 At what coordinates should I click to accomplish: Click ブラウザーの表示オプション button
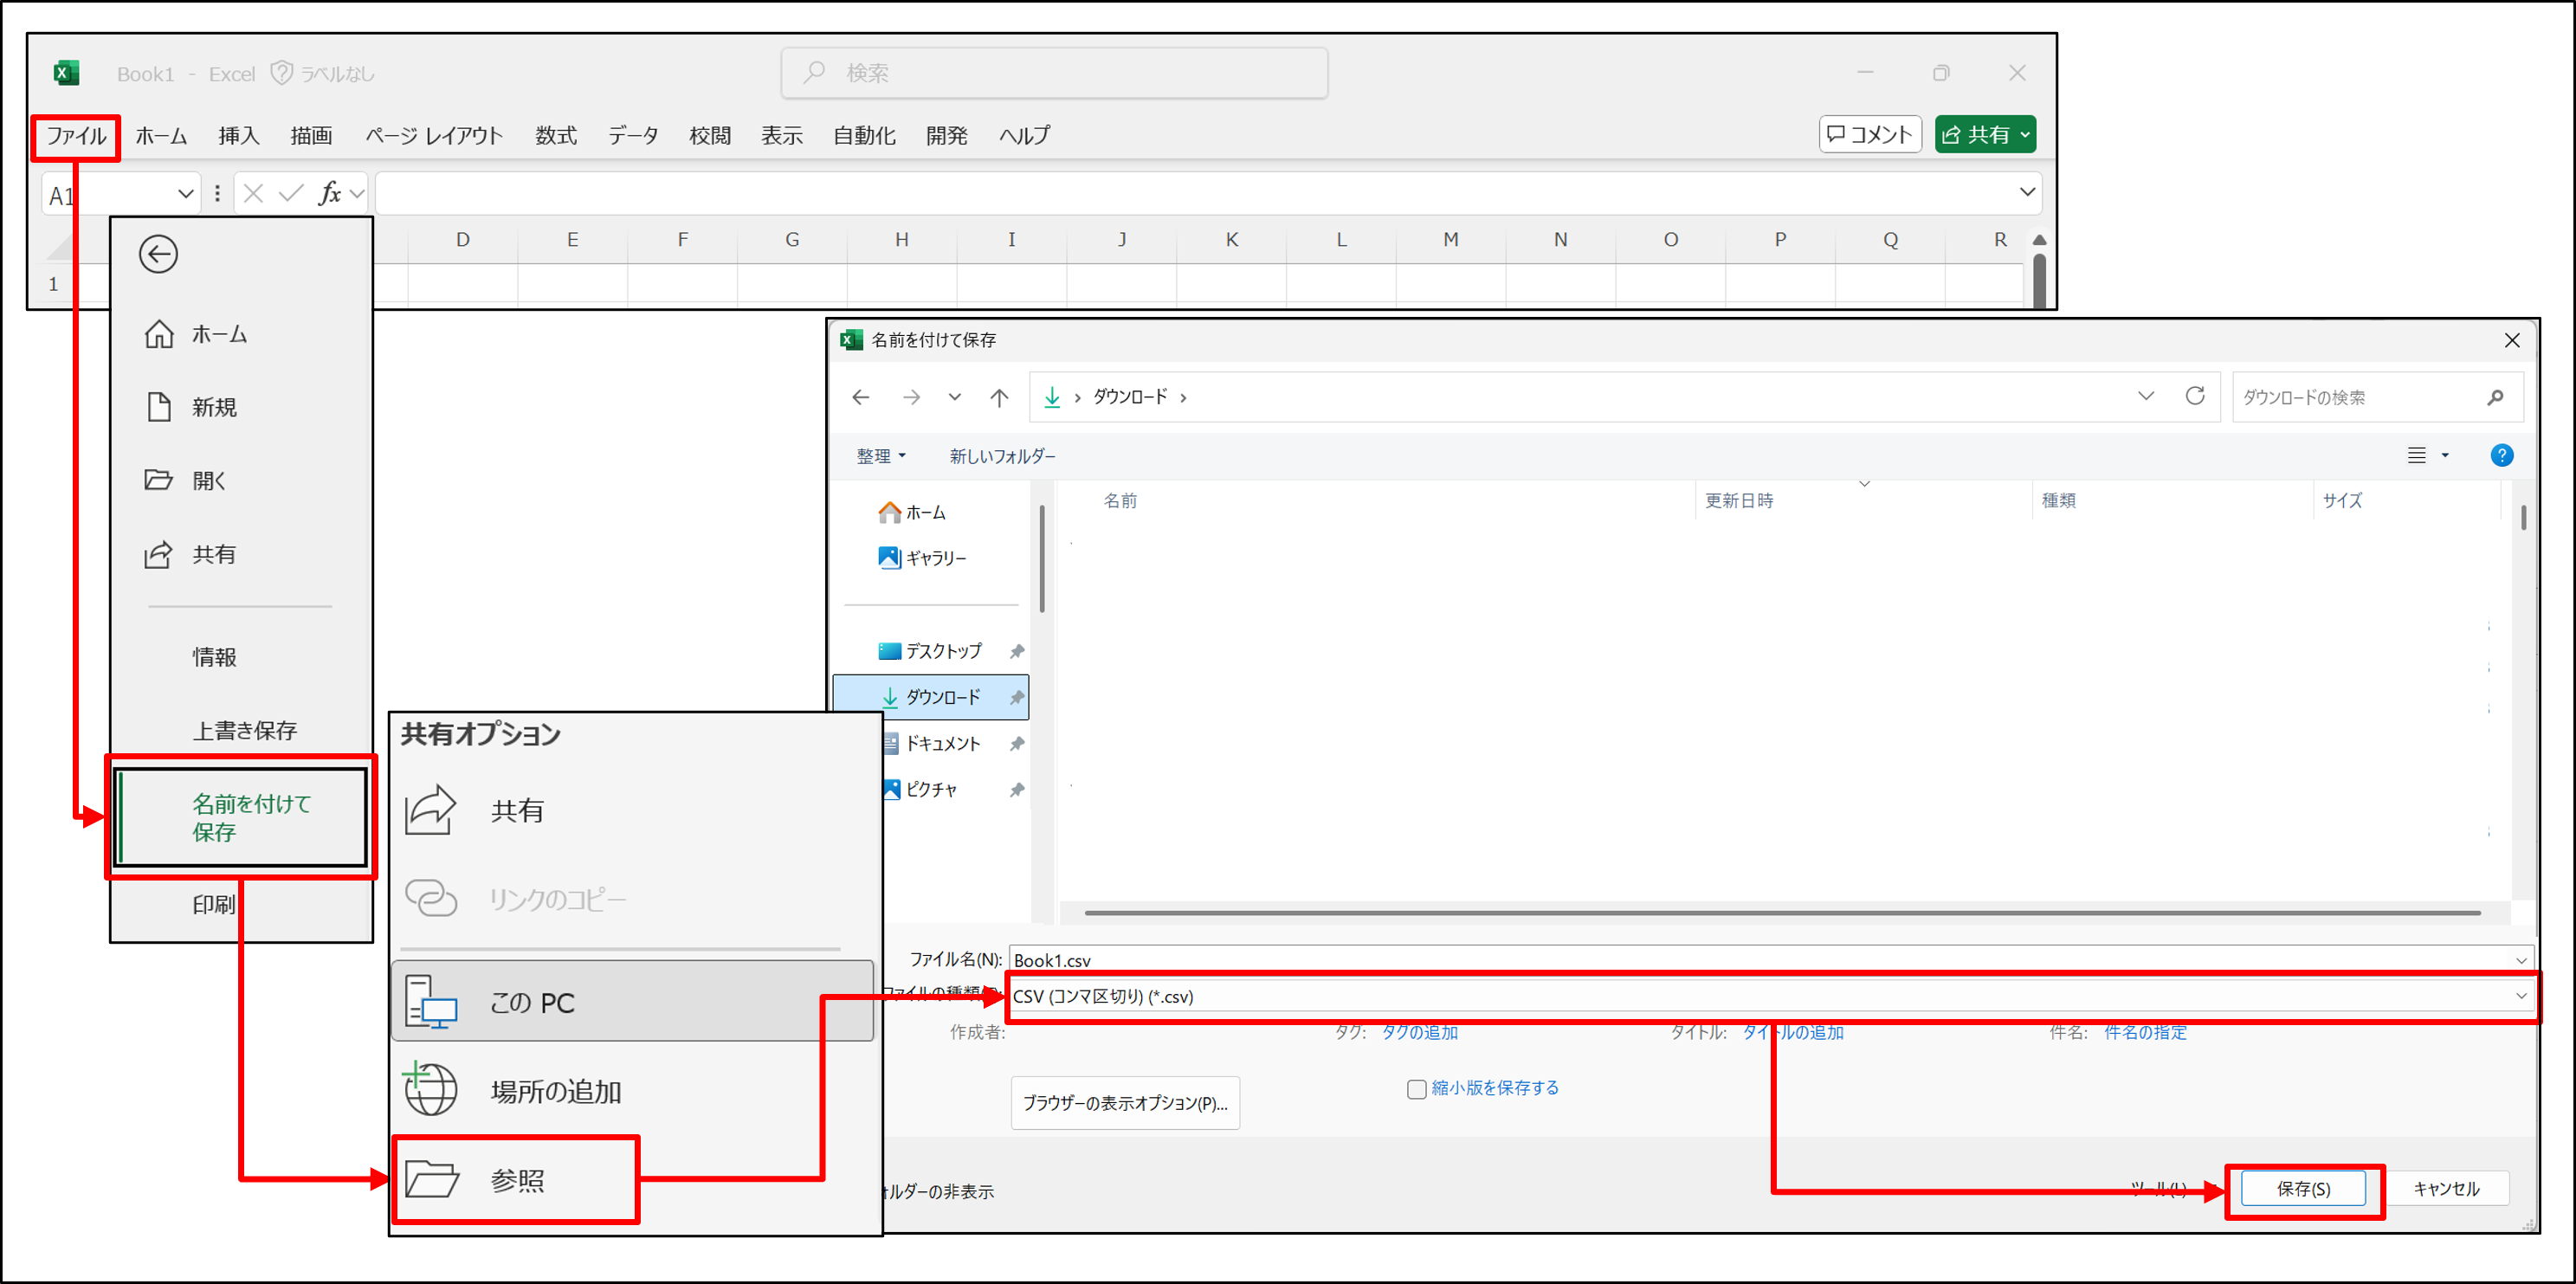(x=1124, y=1103)
